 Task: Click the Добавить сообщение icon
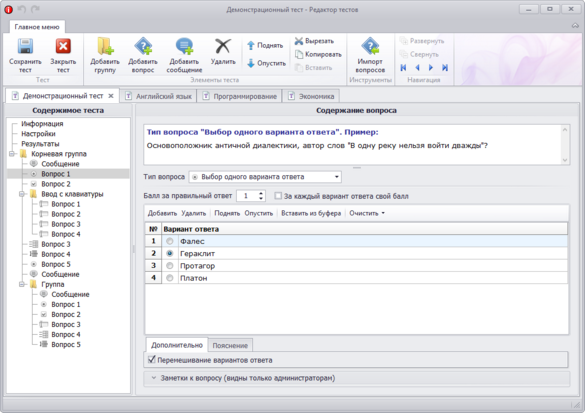184,47
